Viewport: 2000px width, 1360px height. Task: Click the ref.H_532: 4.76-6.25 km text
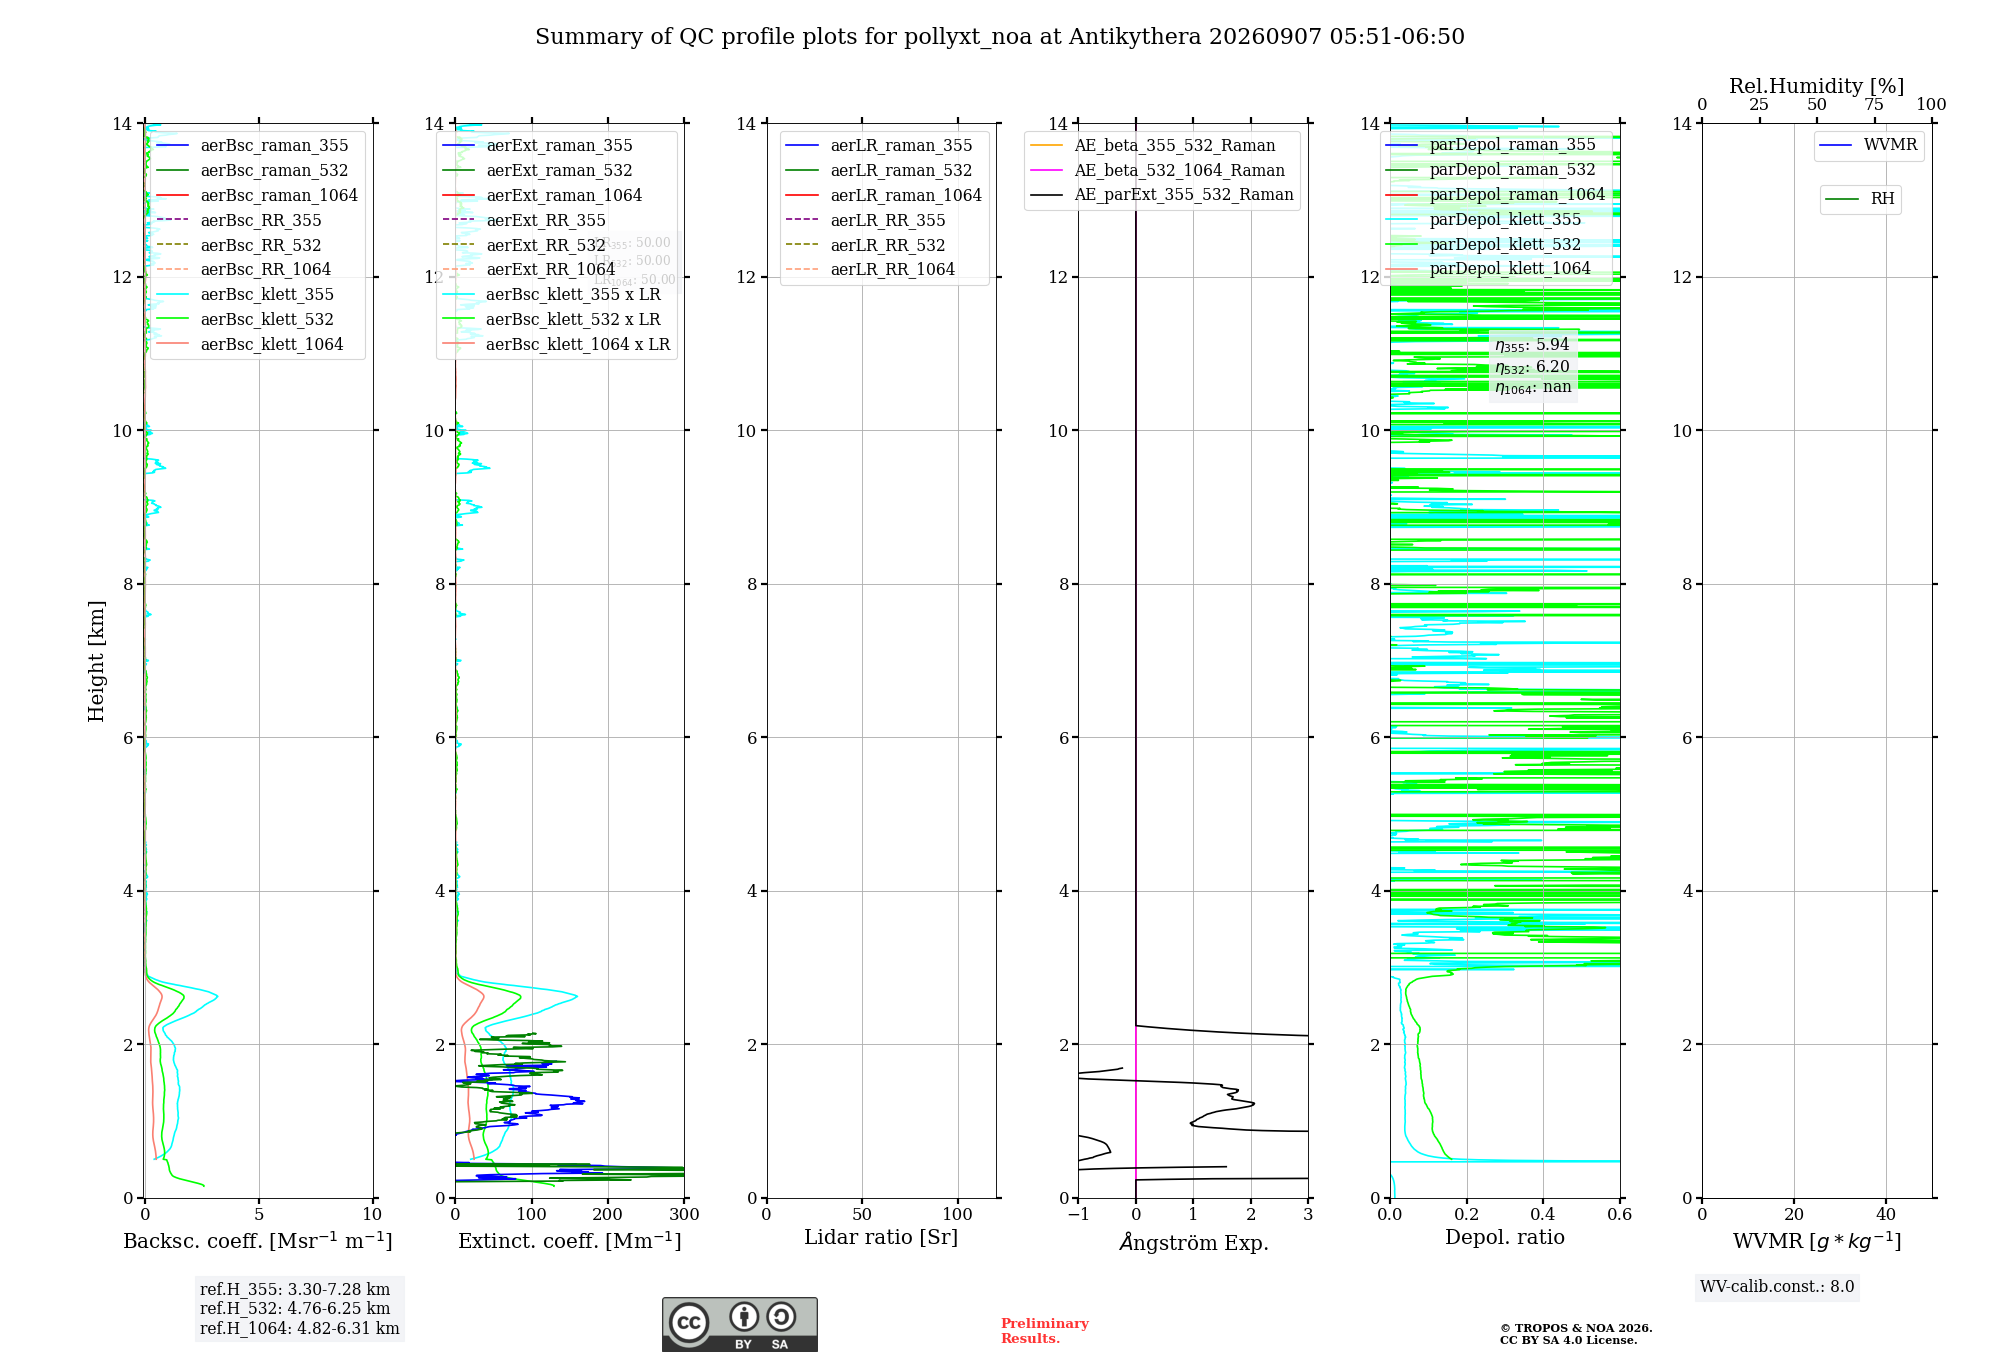(295, 1308)
